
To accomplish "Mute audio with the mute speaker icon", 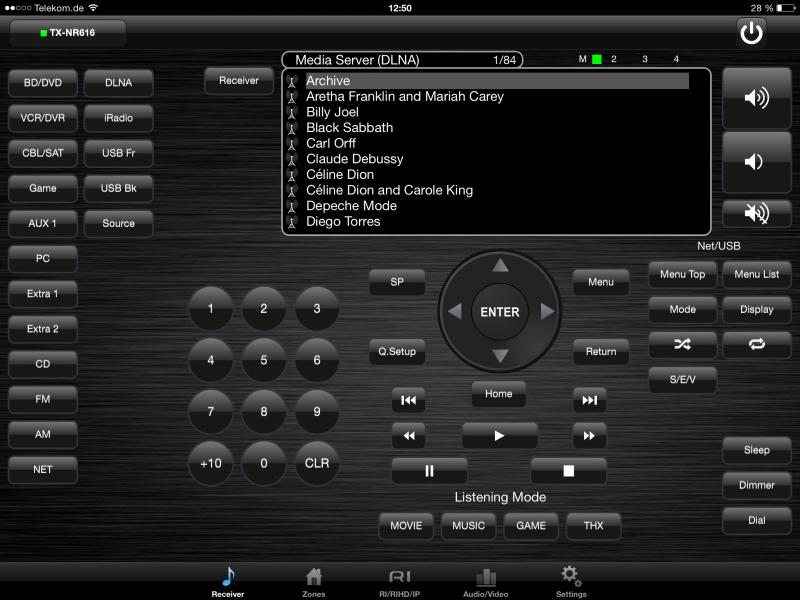I will click(757, 213).
